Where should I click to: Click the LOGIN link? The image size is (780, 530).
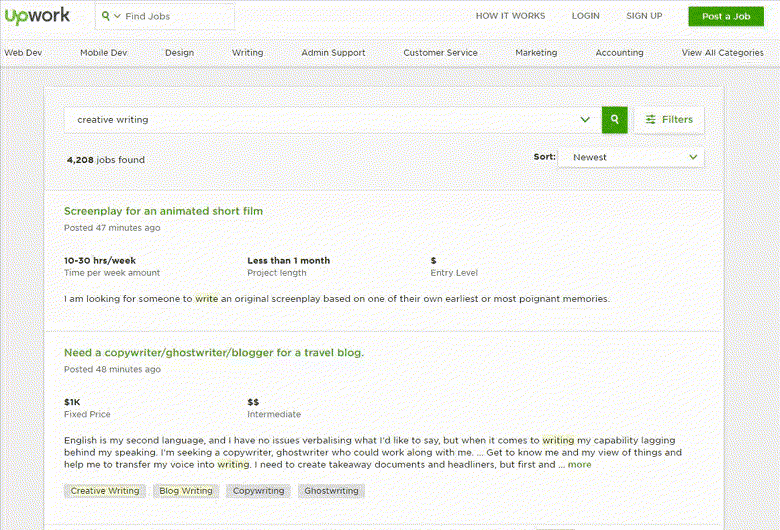[585, 16]
